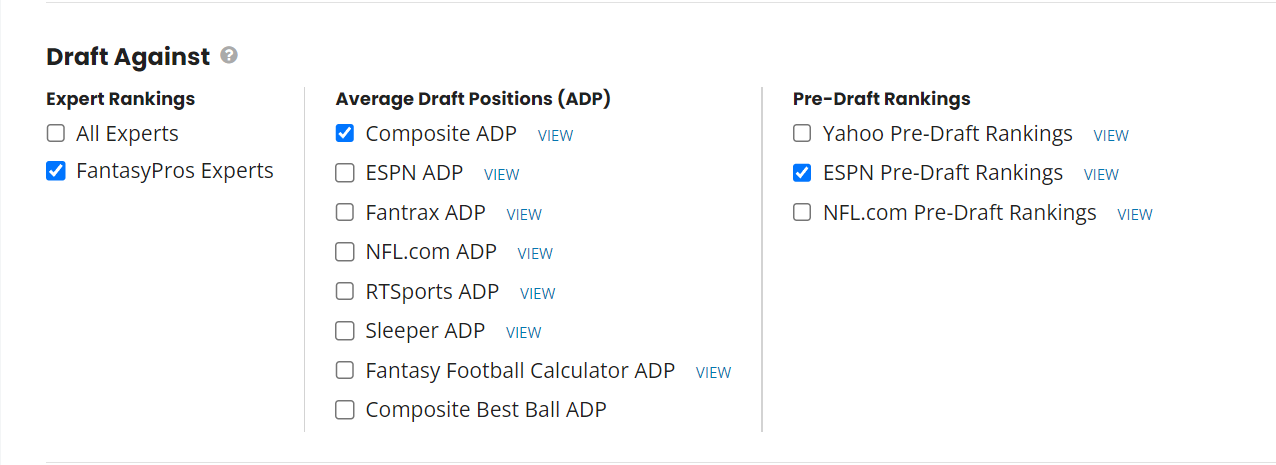Uncheck the Composite ADP checkbox
This screenshot has width=1276, height=465.
coord(345,133)
